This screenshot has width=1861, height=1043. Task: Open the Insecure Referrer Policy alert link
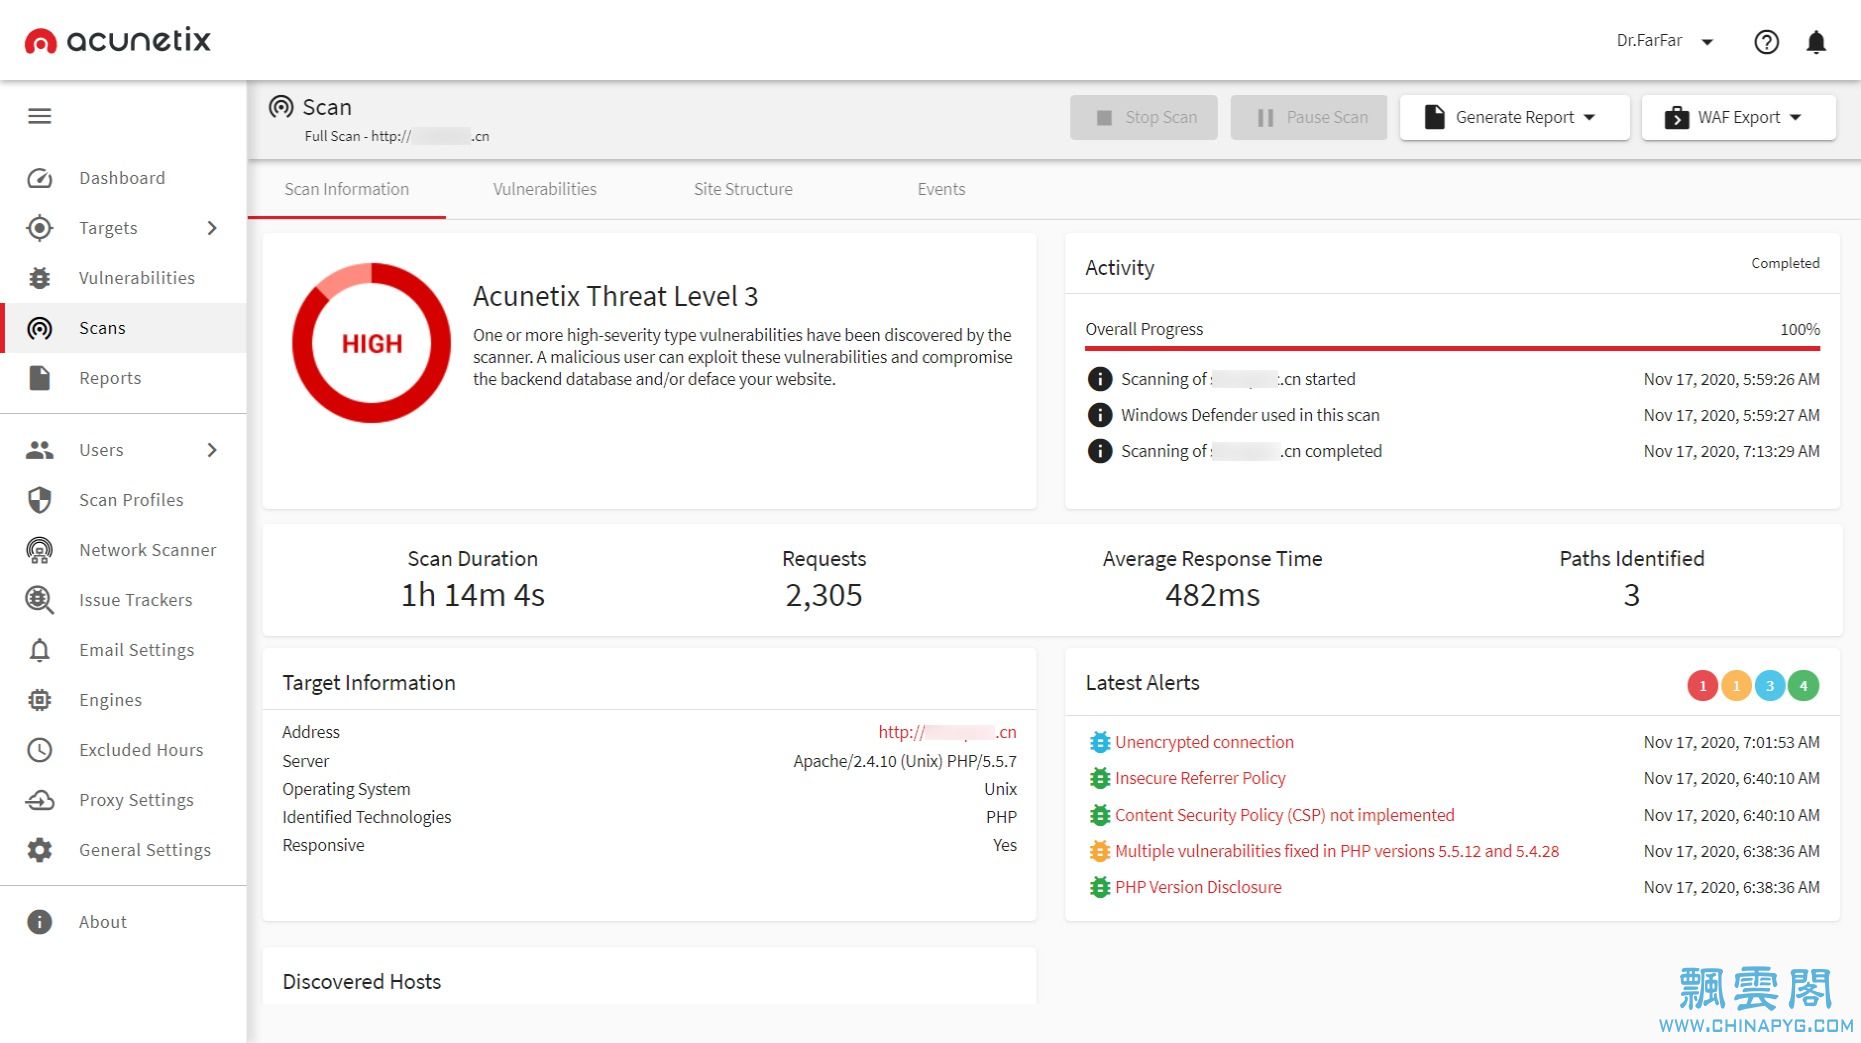[x=1200, y=778]
